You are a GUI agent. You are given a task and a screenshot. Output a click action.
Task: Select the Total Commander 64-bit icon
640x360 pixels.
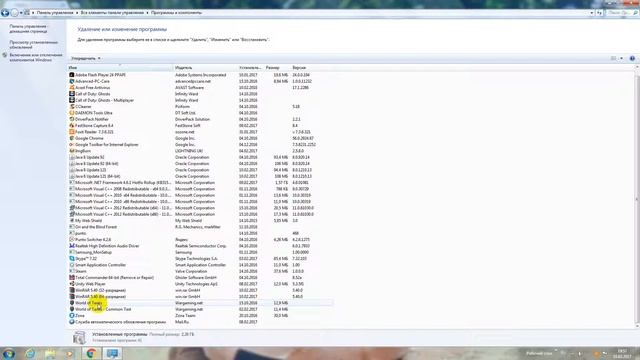click(x=72, y=278)
